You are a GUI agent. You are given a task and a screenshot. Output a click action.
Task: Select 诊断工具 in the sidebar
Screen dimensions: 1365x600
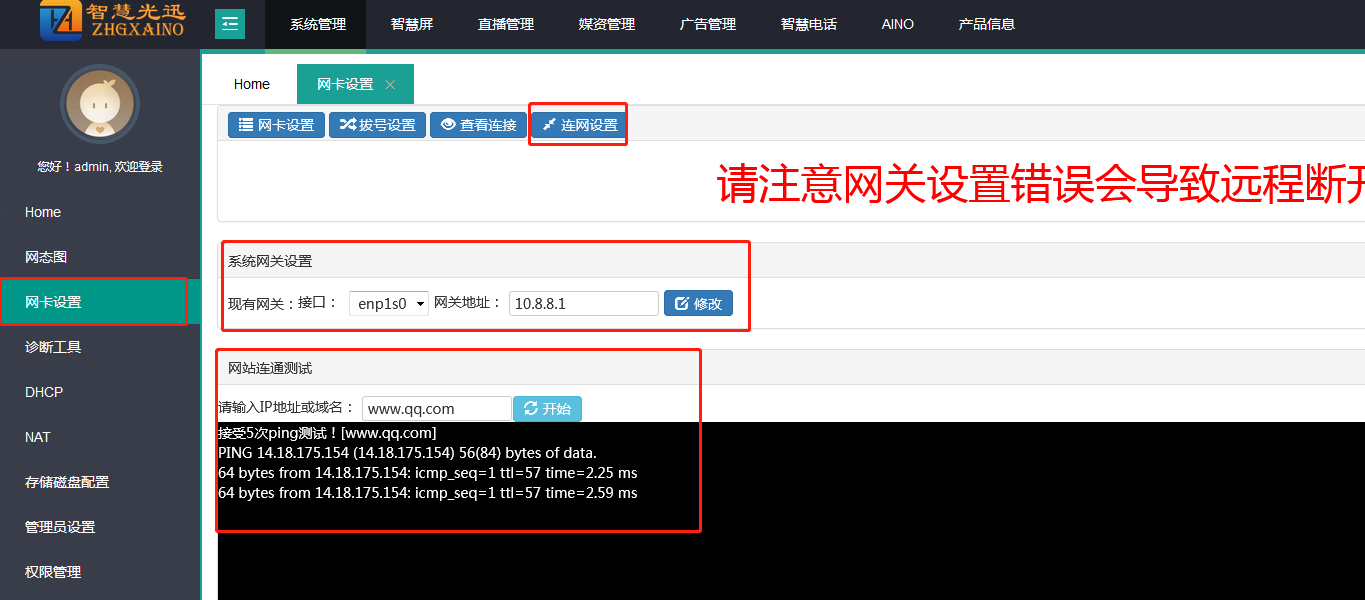pyautogui.click(x=53, y=347)
